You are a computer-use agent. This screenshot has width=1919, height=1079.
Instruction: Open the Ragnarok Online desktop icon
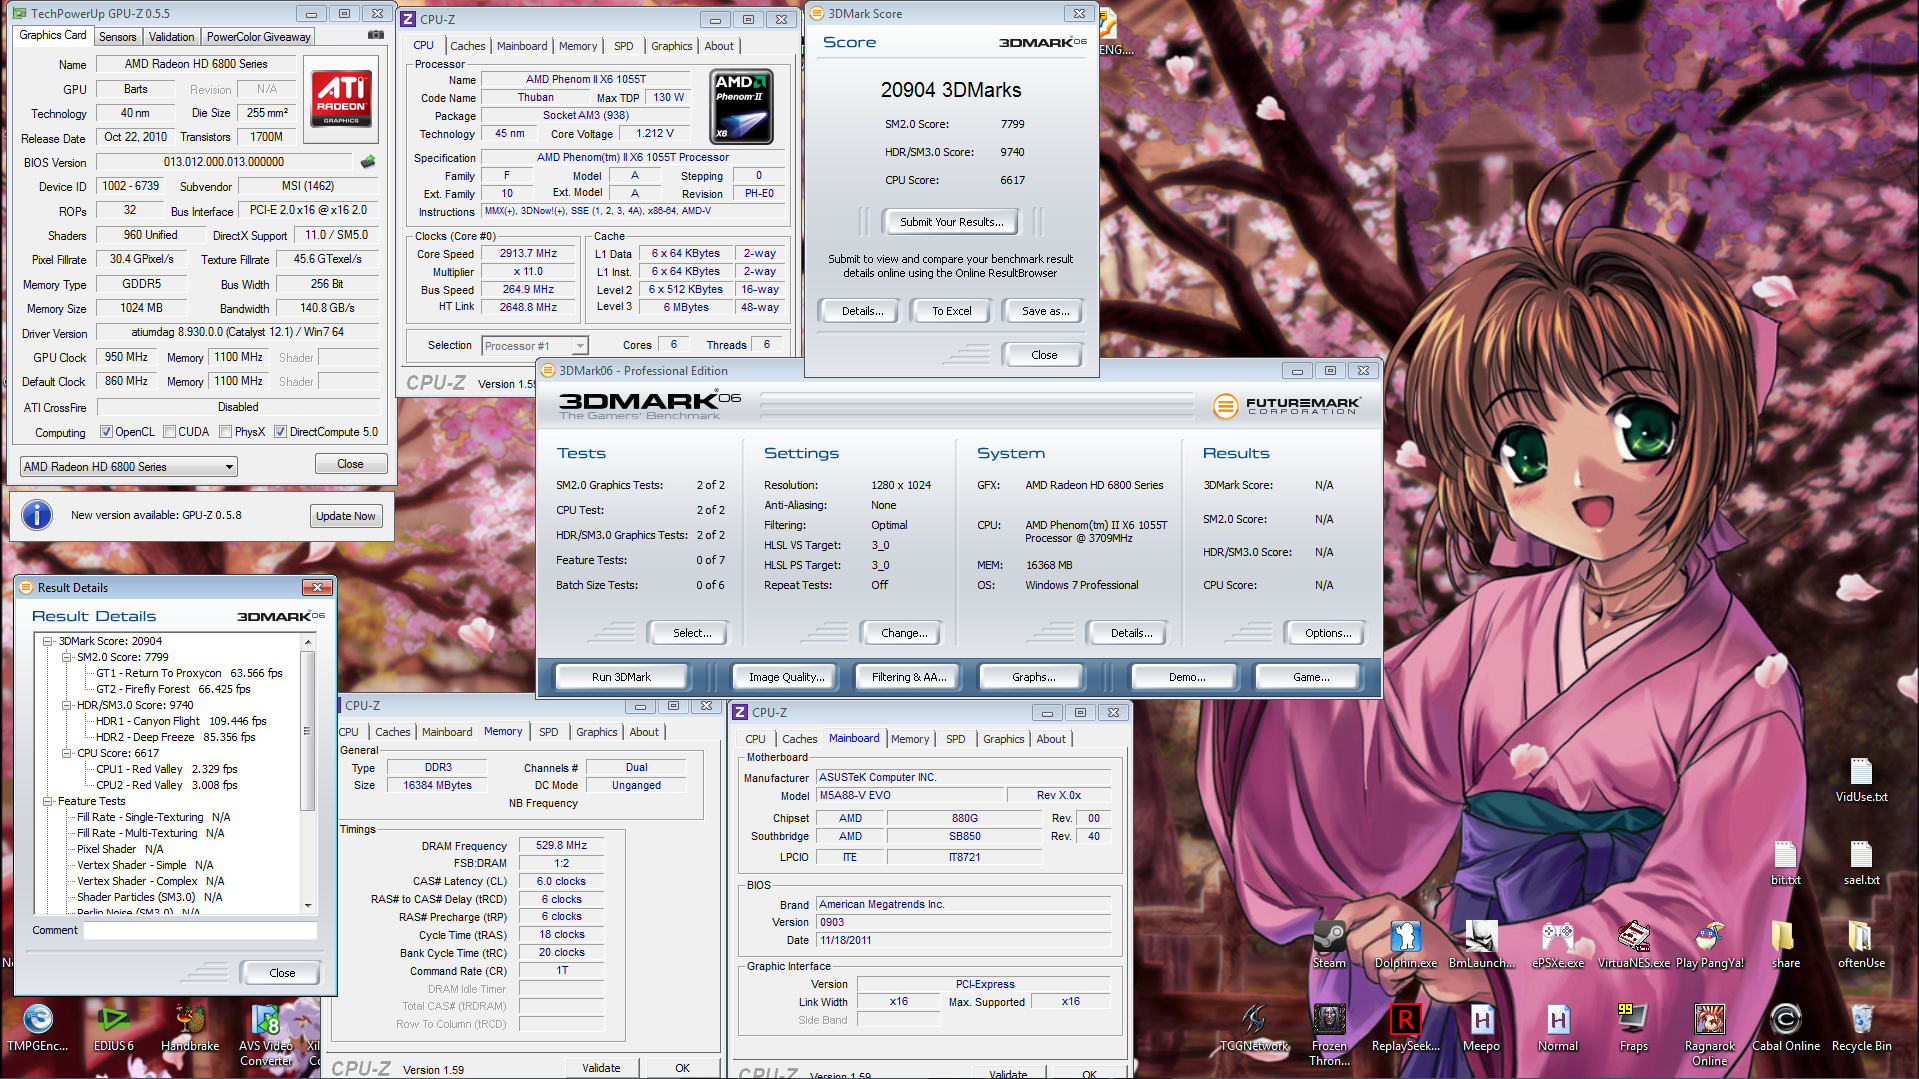click(x=1709, y=1035)
